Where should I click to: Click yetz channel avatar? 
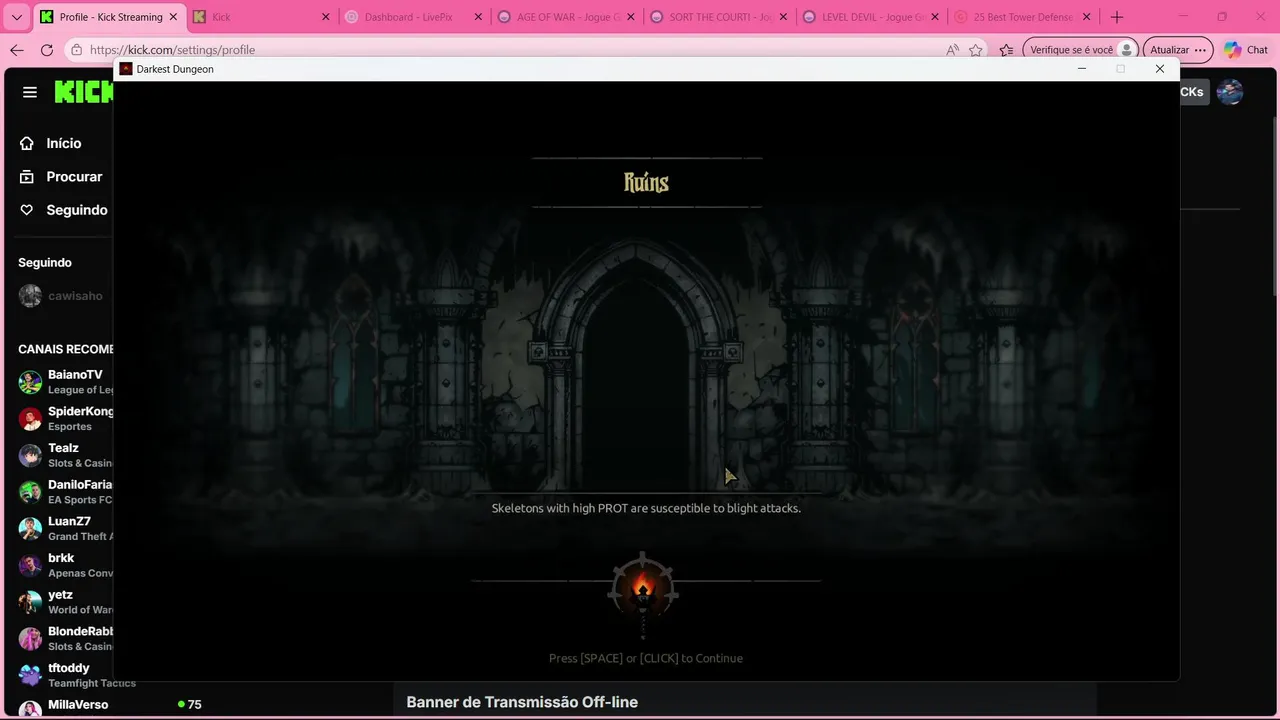(x=30, y=602)
